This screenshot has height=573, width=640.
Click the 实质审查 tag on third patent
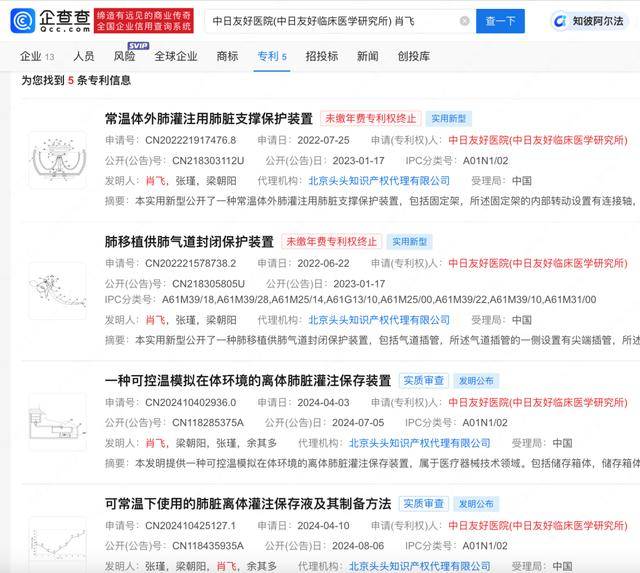click(423, 381)
